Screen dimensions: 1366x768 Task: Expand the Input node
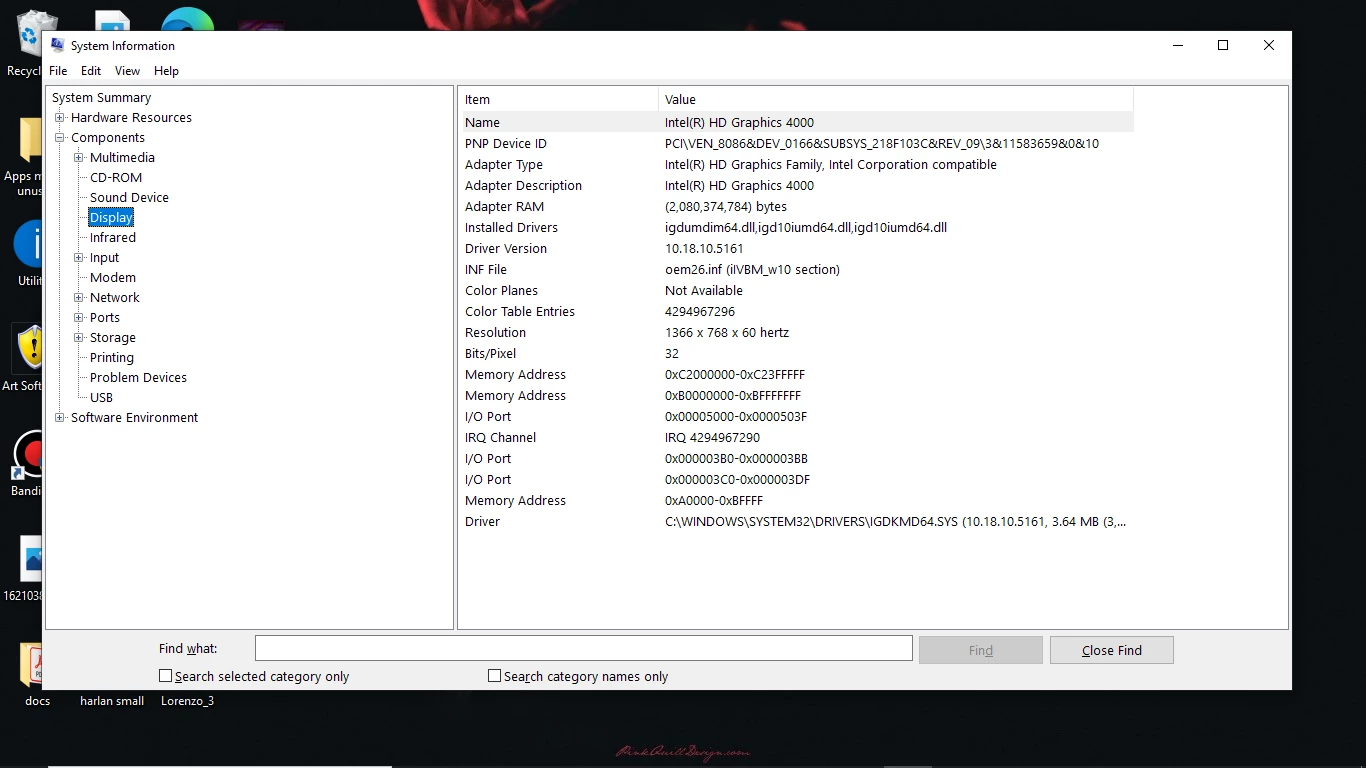point(79,258)
